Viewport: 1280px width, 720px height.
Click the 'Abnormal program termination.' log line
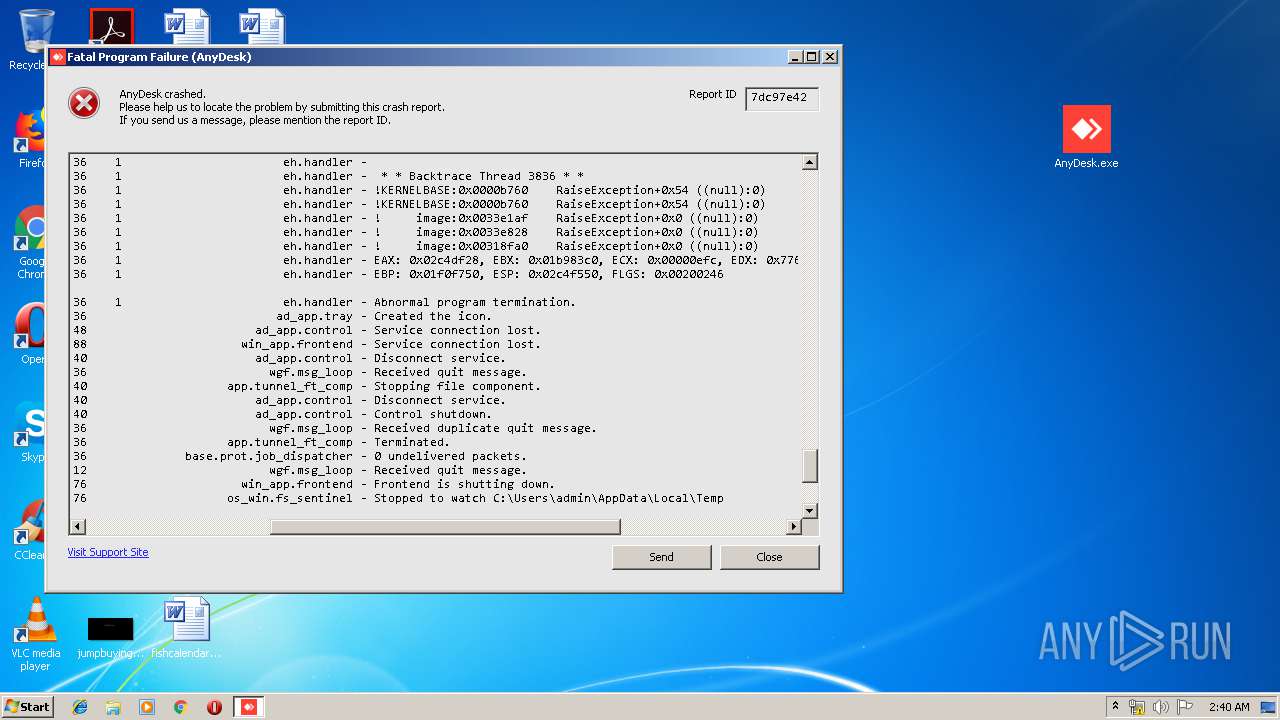click(475, 302)
